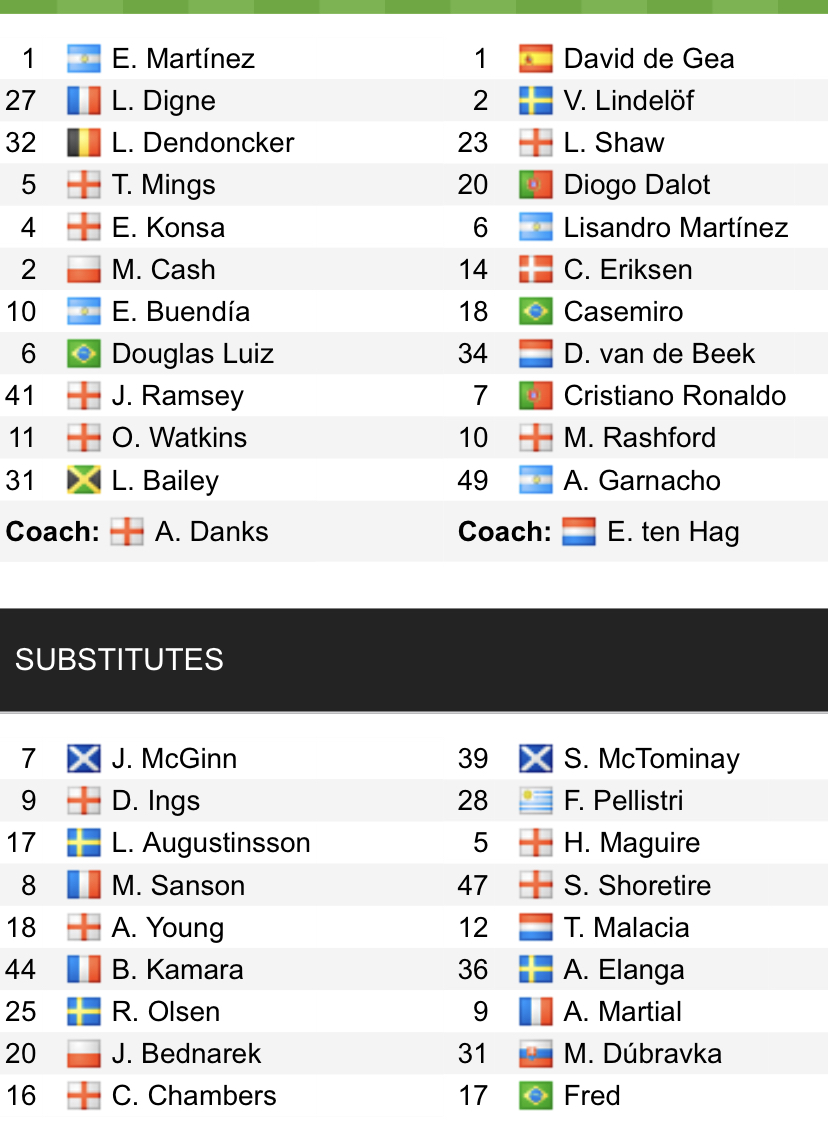Click the Spain flag beside David de Gea
The height and width of the screenshot is (1139, 828).
[536, 59]
